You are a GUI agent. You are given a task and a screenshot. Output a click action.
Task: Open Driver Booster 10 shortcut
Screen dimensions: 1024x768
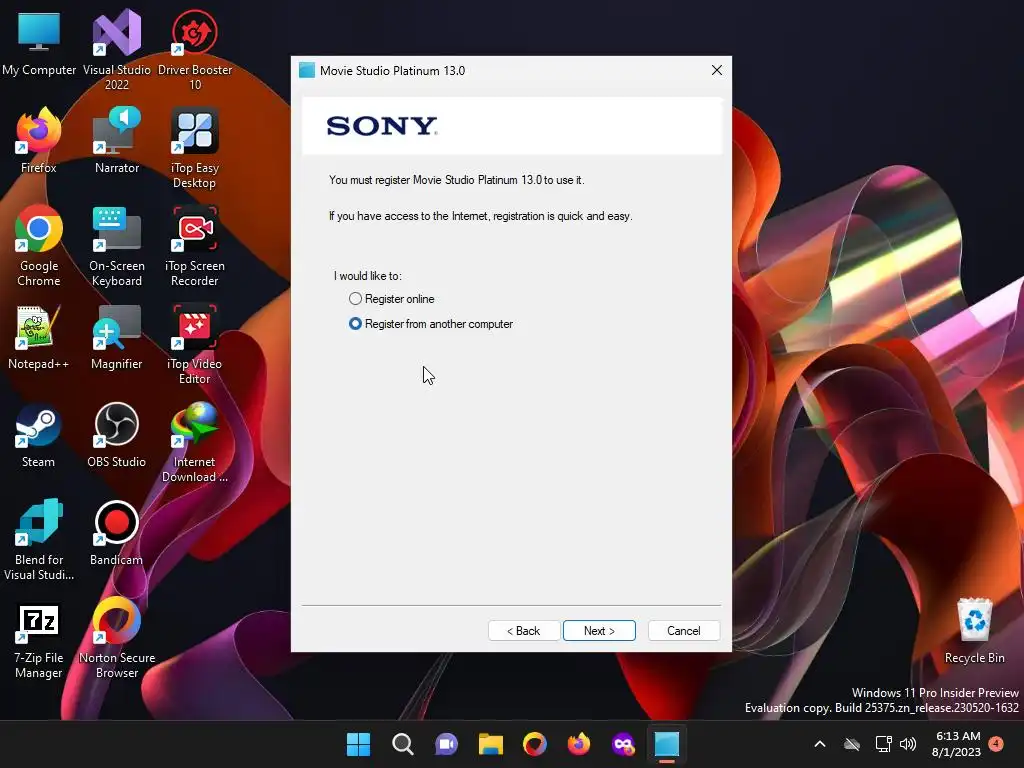click(x=195, y=50)
